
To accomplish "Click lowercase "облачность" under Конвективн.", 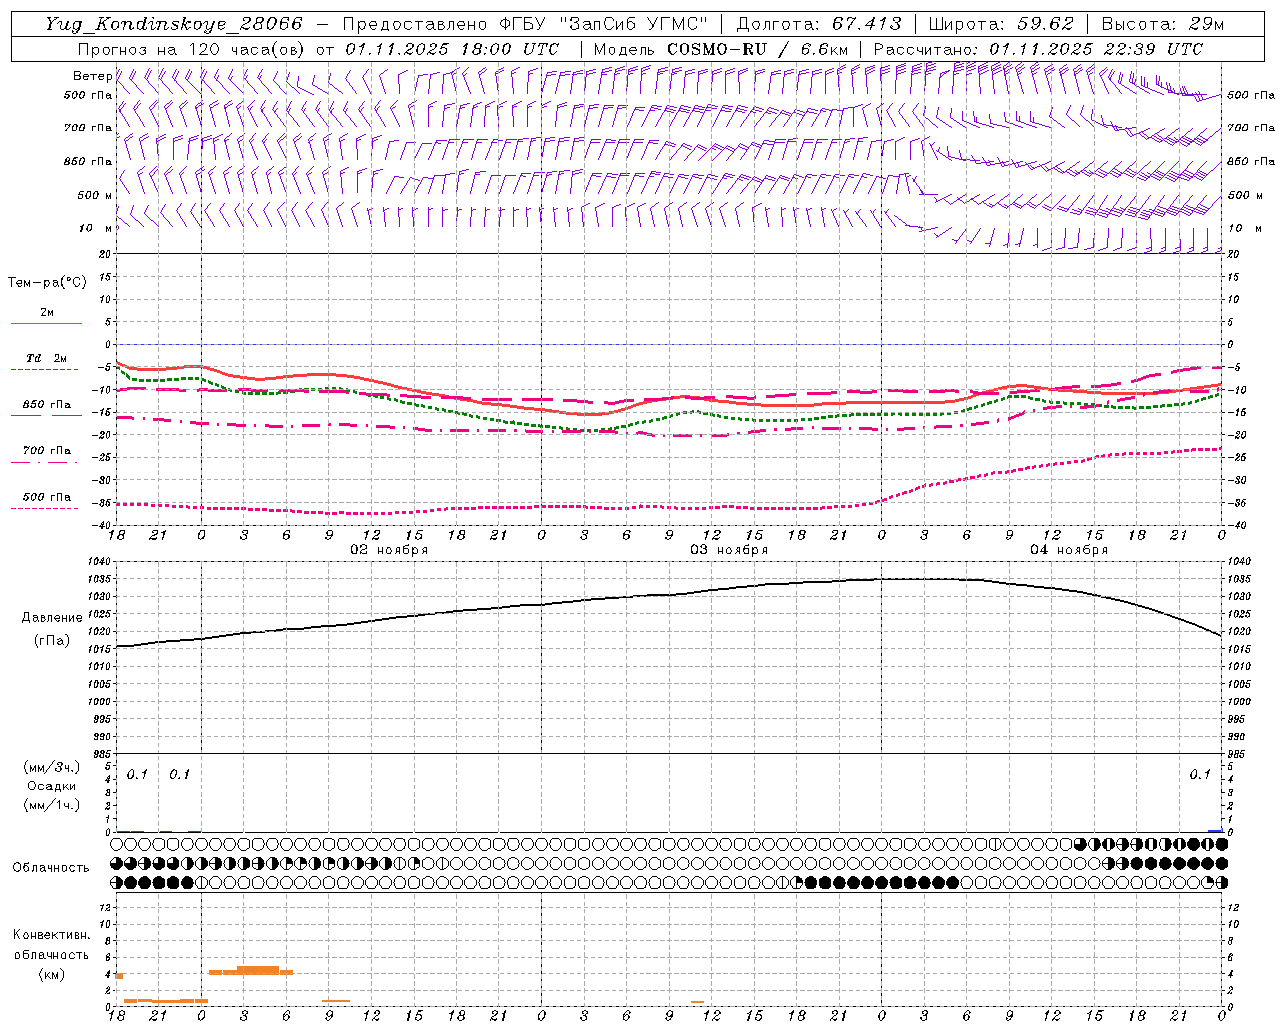I will click(x=52, y=955).
